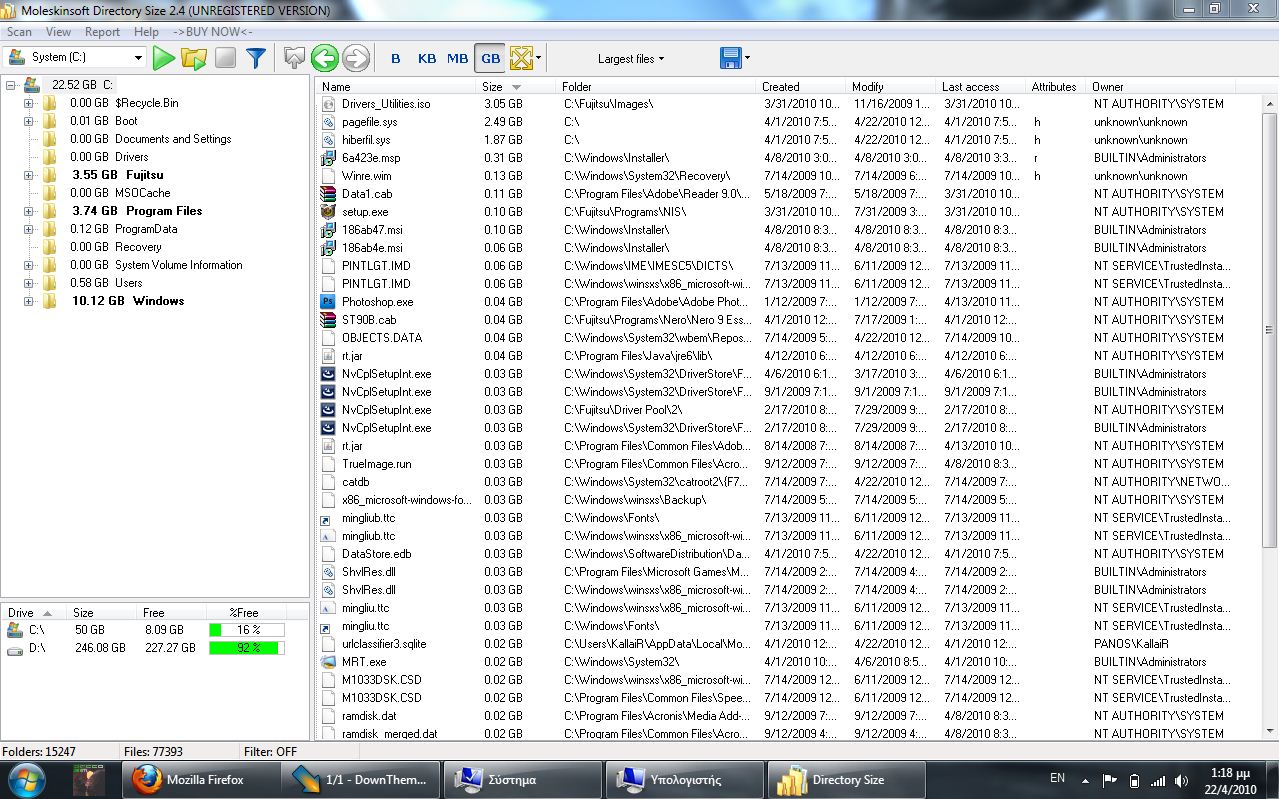Click the Photoshop.exe file icon

click(328, 302)
